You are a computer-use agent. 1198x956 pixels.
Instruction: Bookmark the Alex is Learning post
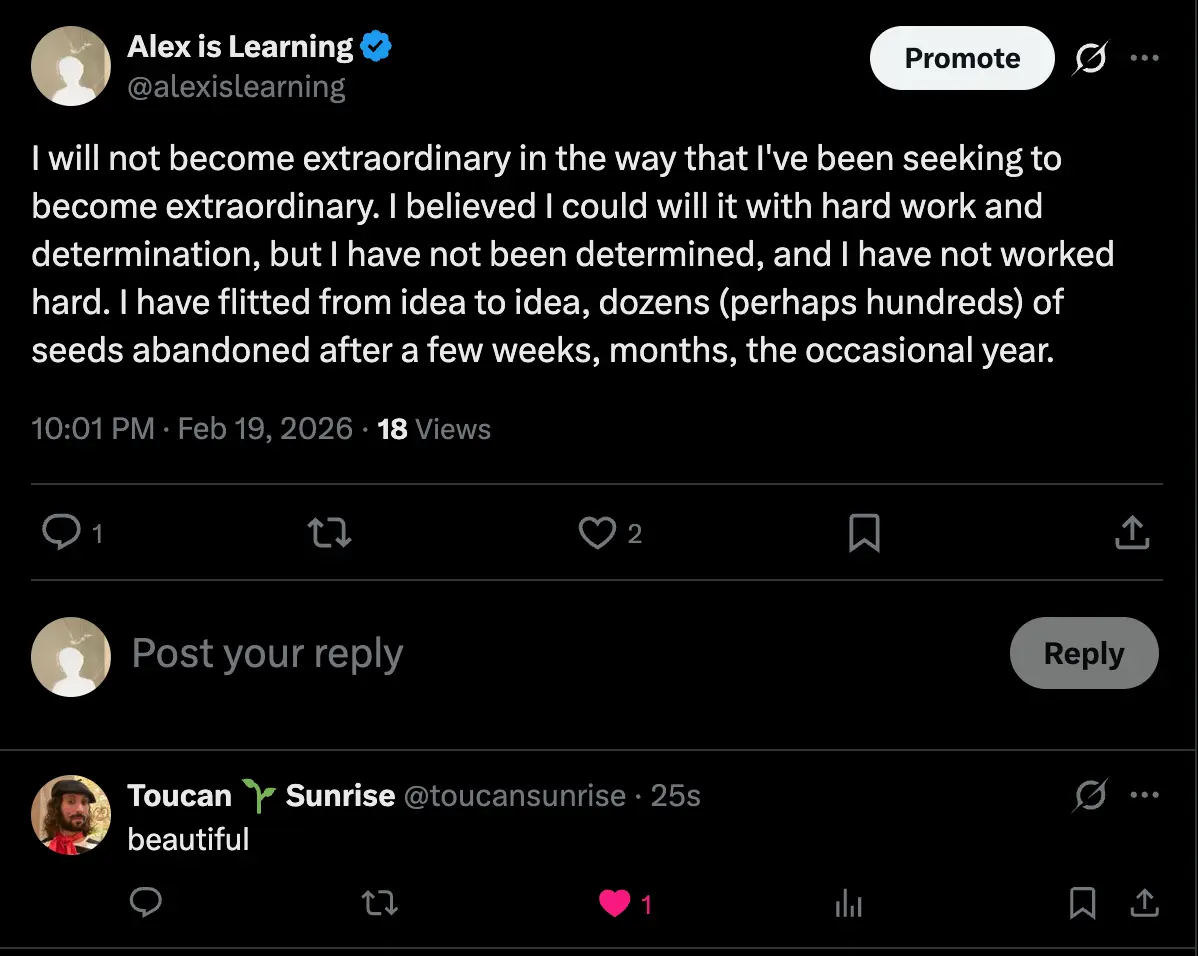[864, 533]
